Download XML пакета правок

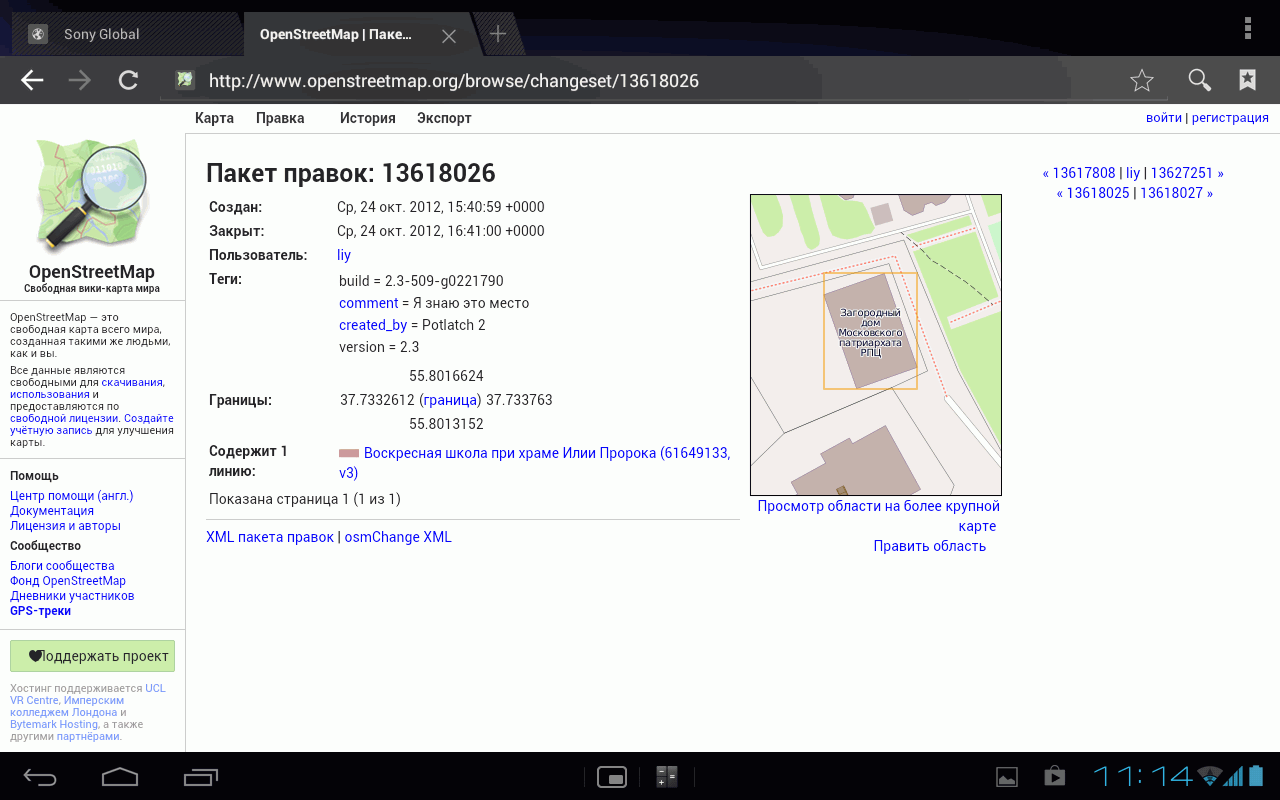pos(270,537)
